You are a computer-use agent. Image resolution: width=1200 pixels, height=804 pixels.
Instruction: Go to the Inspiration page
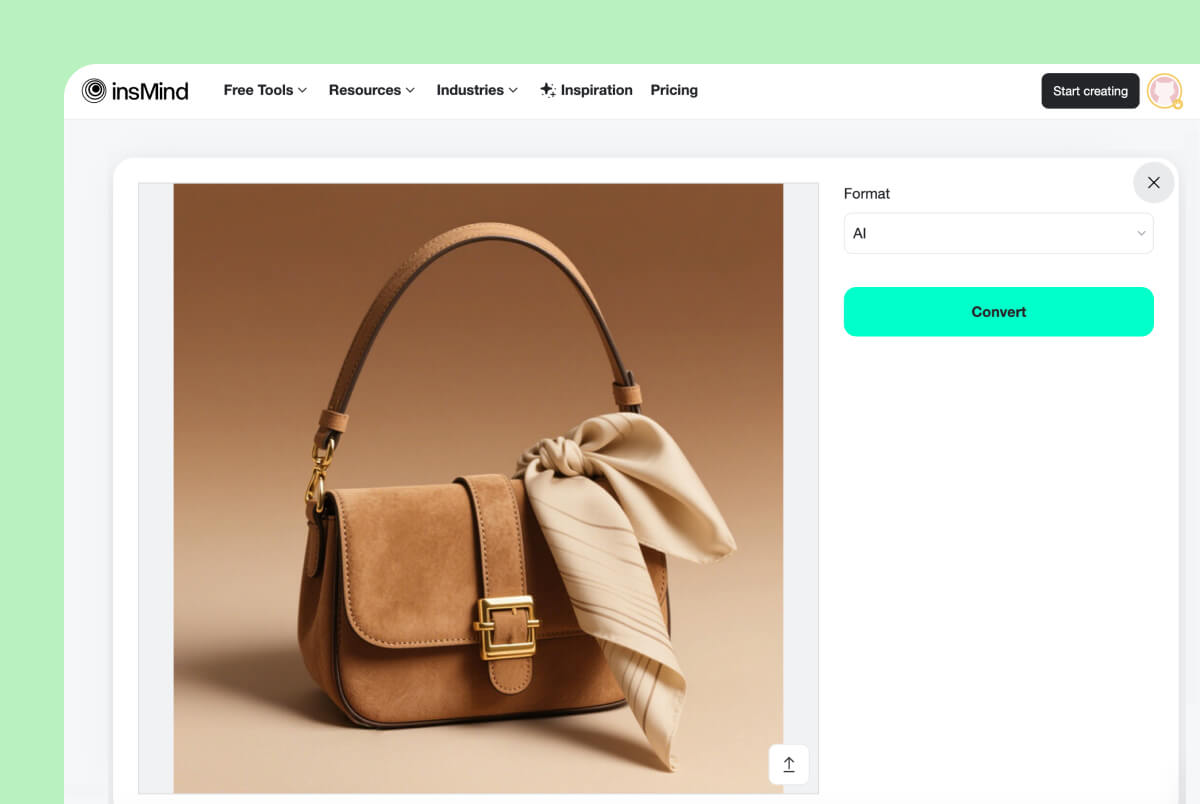pos(586,90)
